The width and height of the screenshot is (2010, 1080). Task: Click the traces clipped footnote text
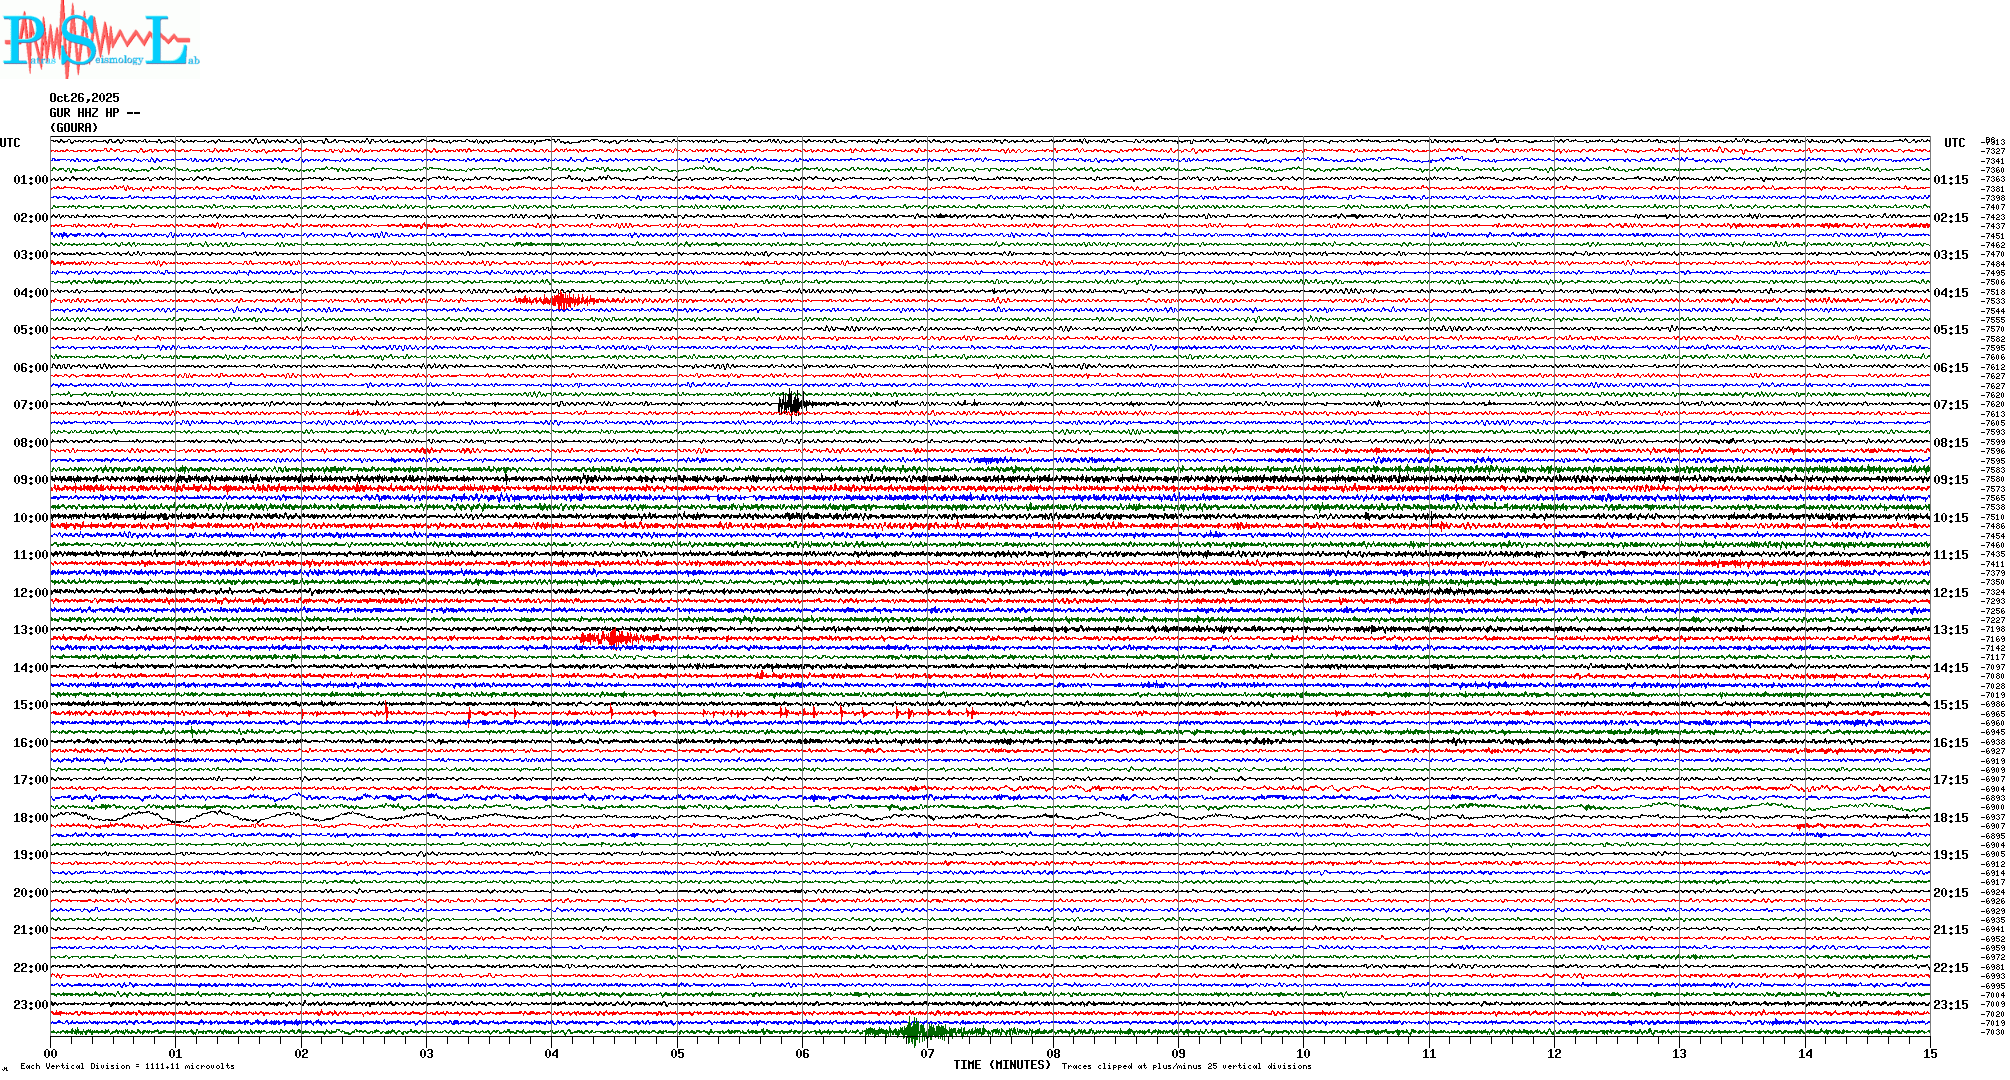(x=1186, y=1066)
